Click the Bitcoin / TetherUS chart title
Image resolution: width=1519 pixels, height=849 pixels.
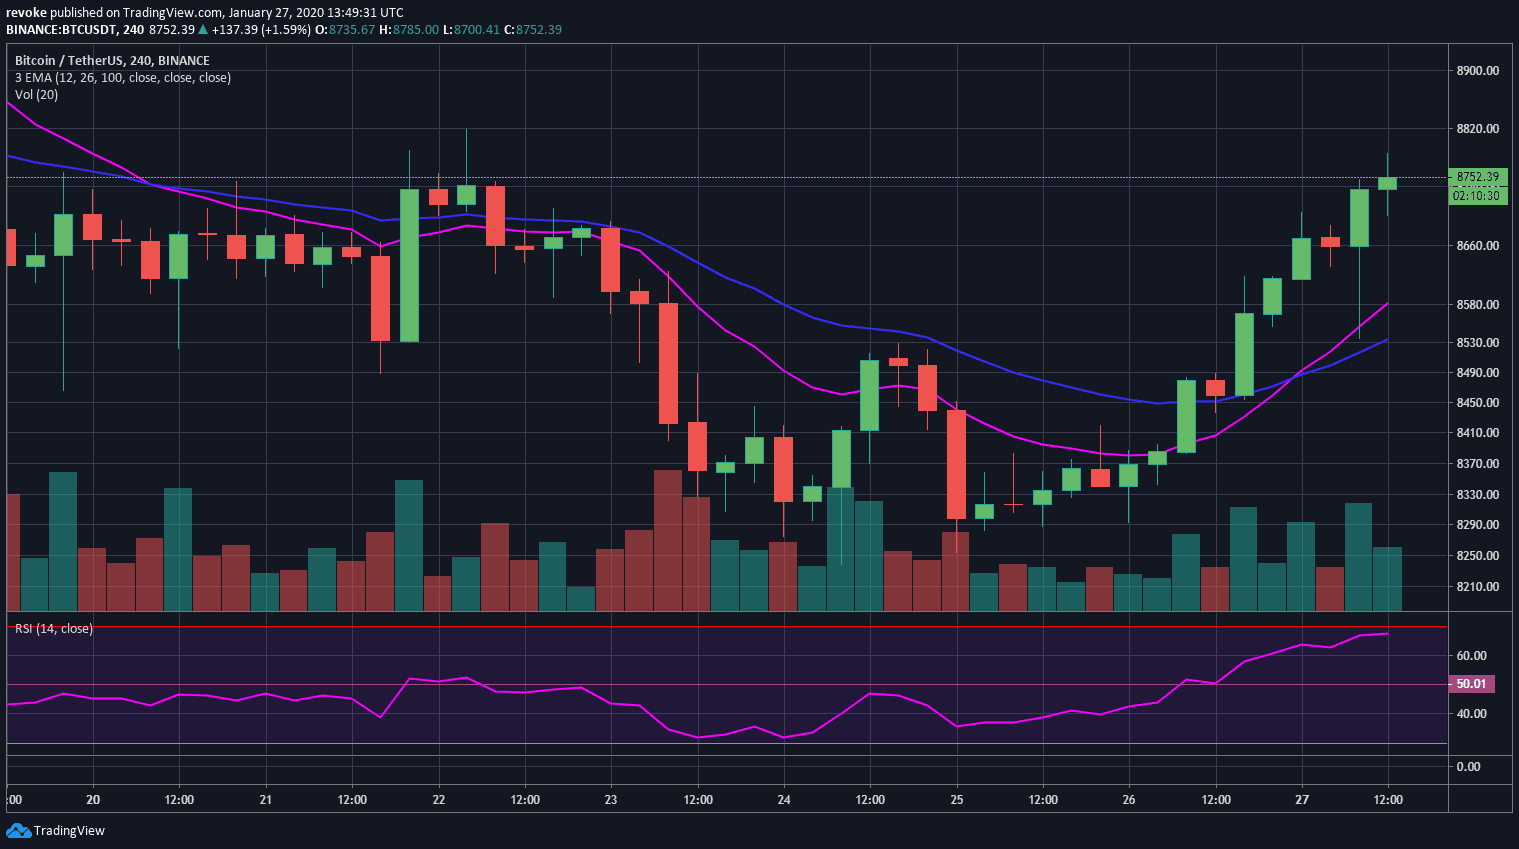click(x=112, y=61)
